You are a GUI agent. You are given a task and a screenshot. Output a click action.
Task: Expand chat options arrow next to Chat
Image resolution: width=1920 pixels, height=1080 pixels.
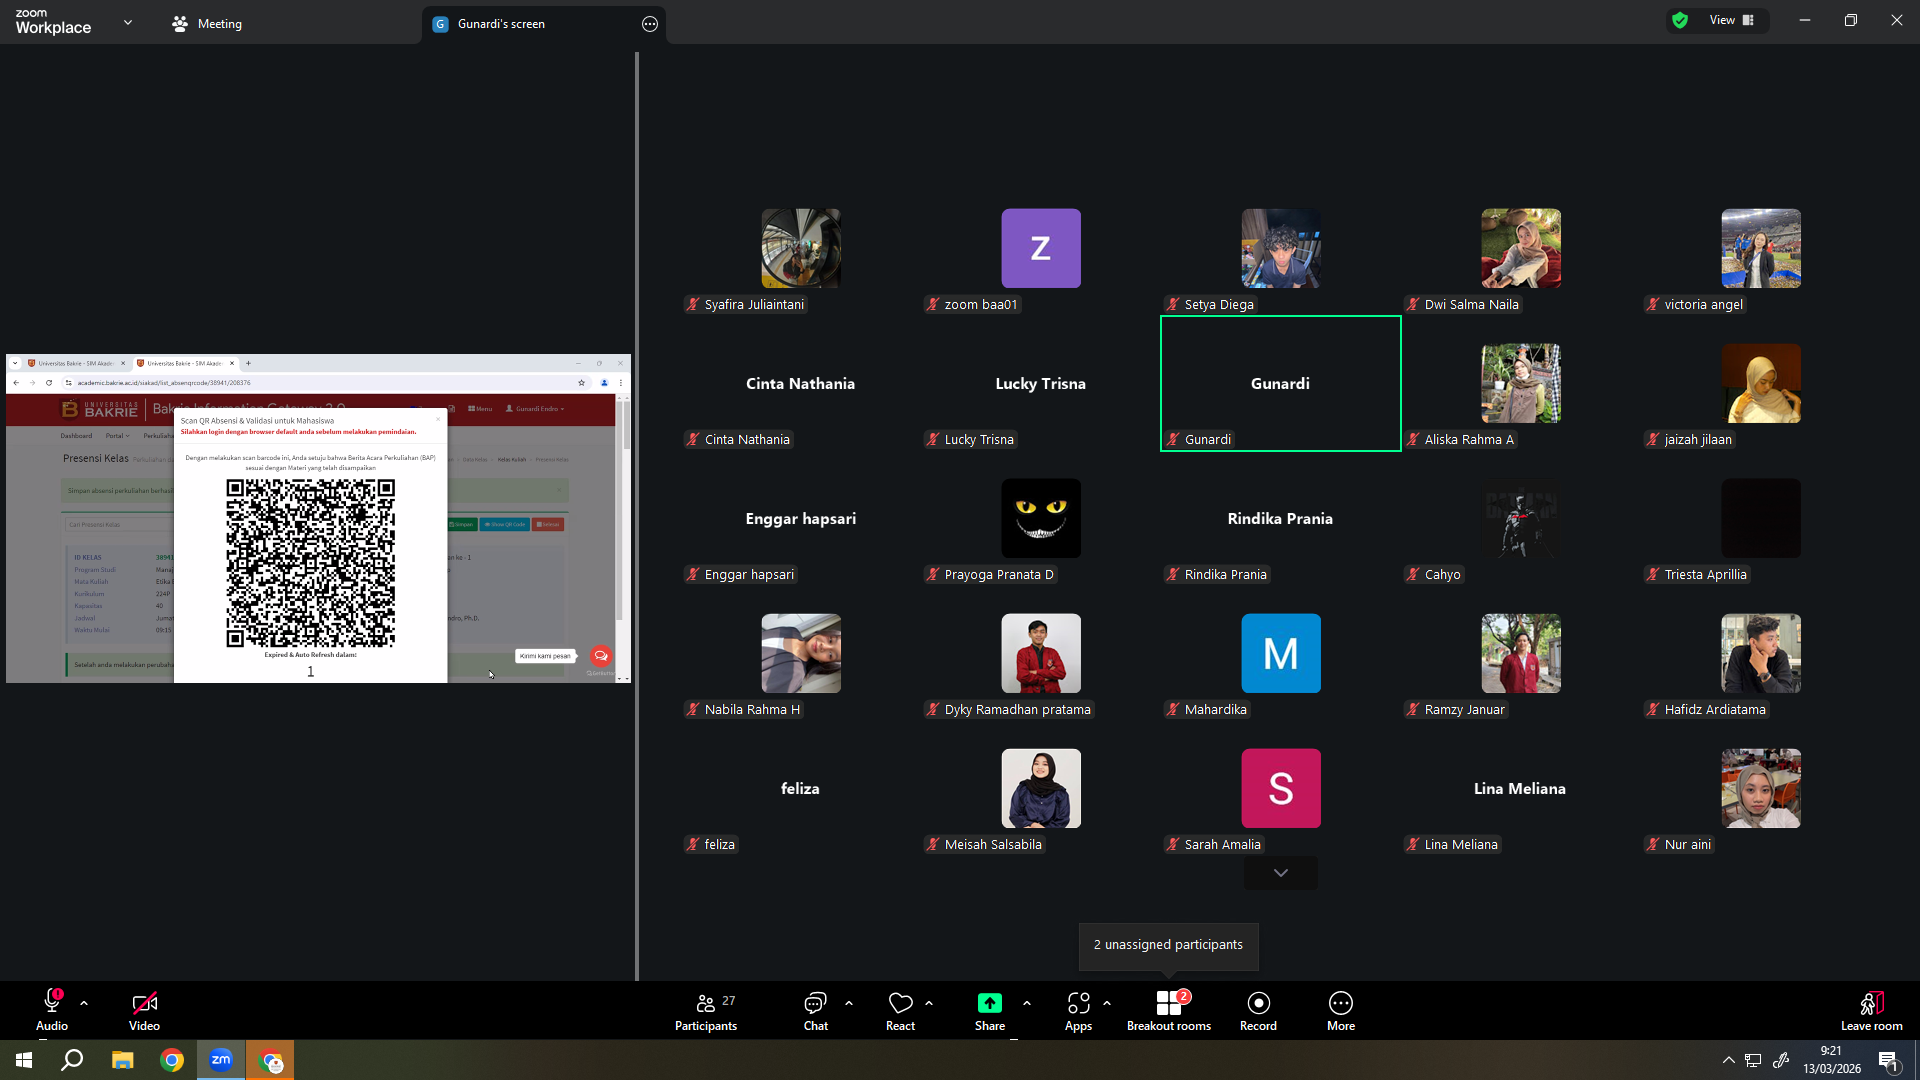click(x=849, y=1003)
